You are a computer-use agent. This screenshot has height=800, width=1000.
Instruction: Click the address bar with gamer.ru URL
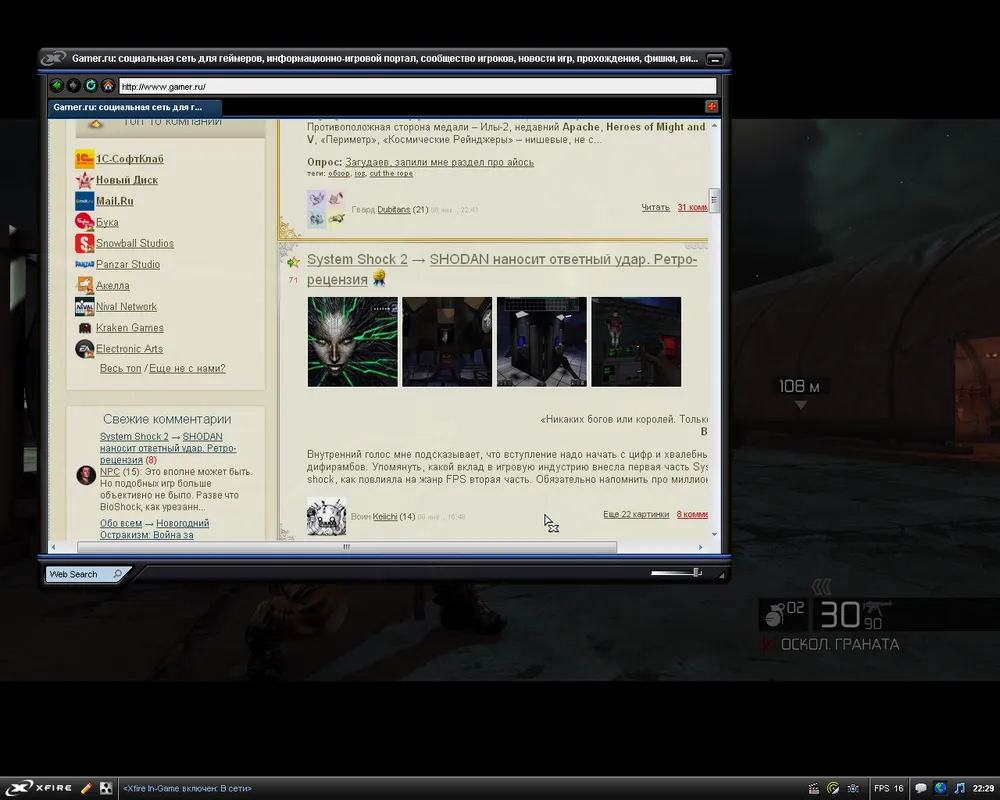tap(416, 87)
